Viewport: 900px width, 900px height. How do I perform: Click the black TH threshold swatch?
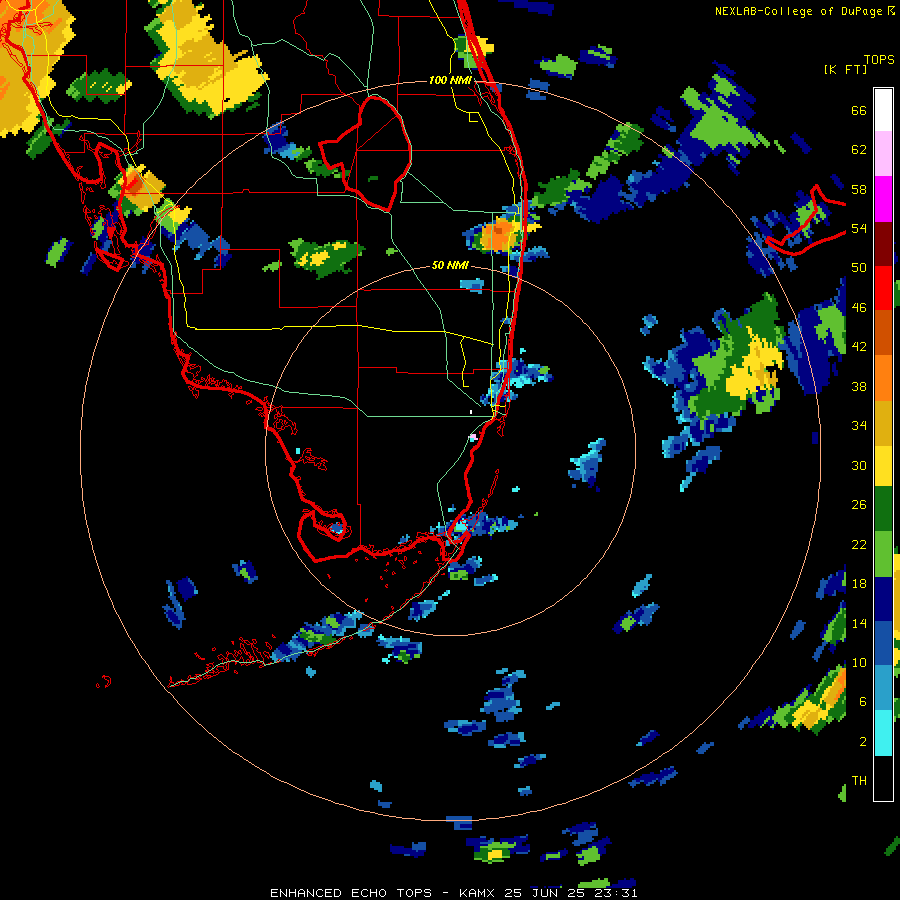pyautogui.click(x=883, y=778)
